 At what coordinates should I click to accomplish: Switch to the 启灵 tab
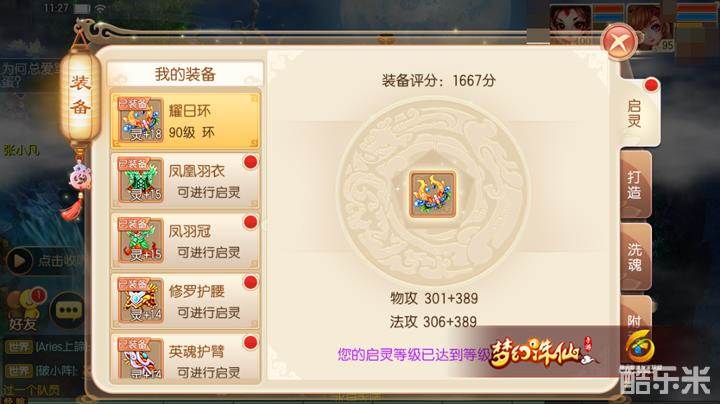click(x=637, y=113)
